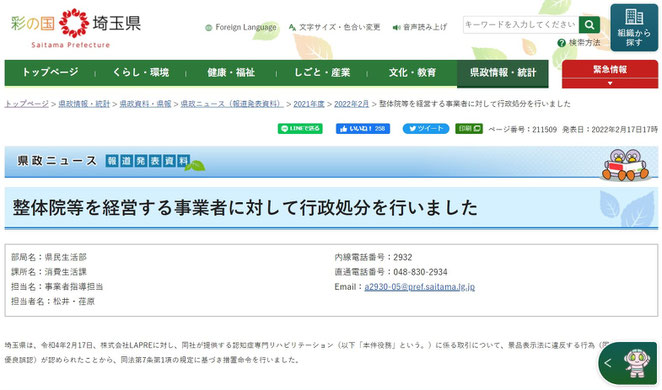Open the くらし・環境 menu
662x390 pixels.
pos(141,73)
